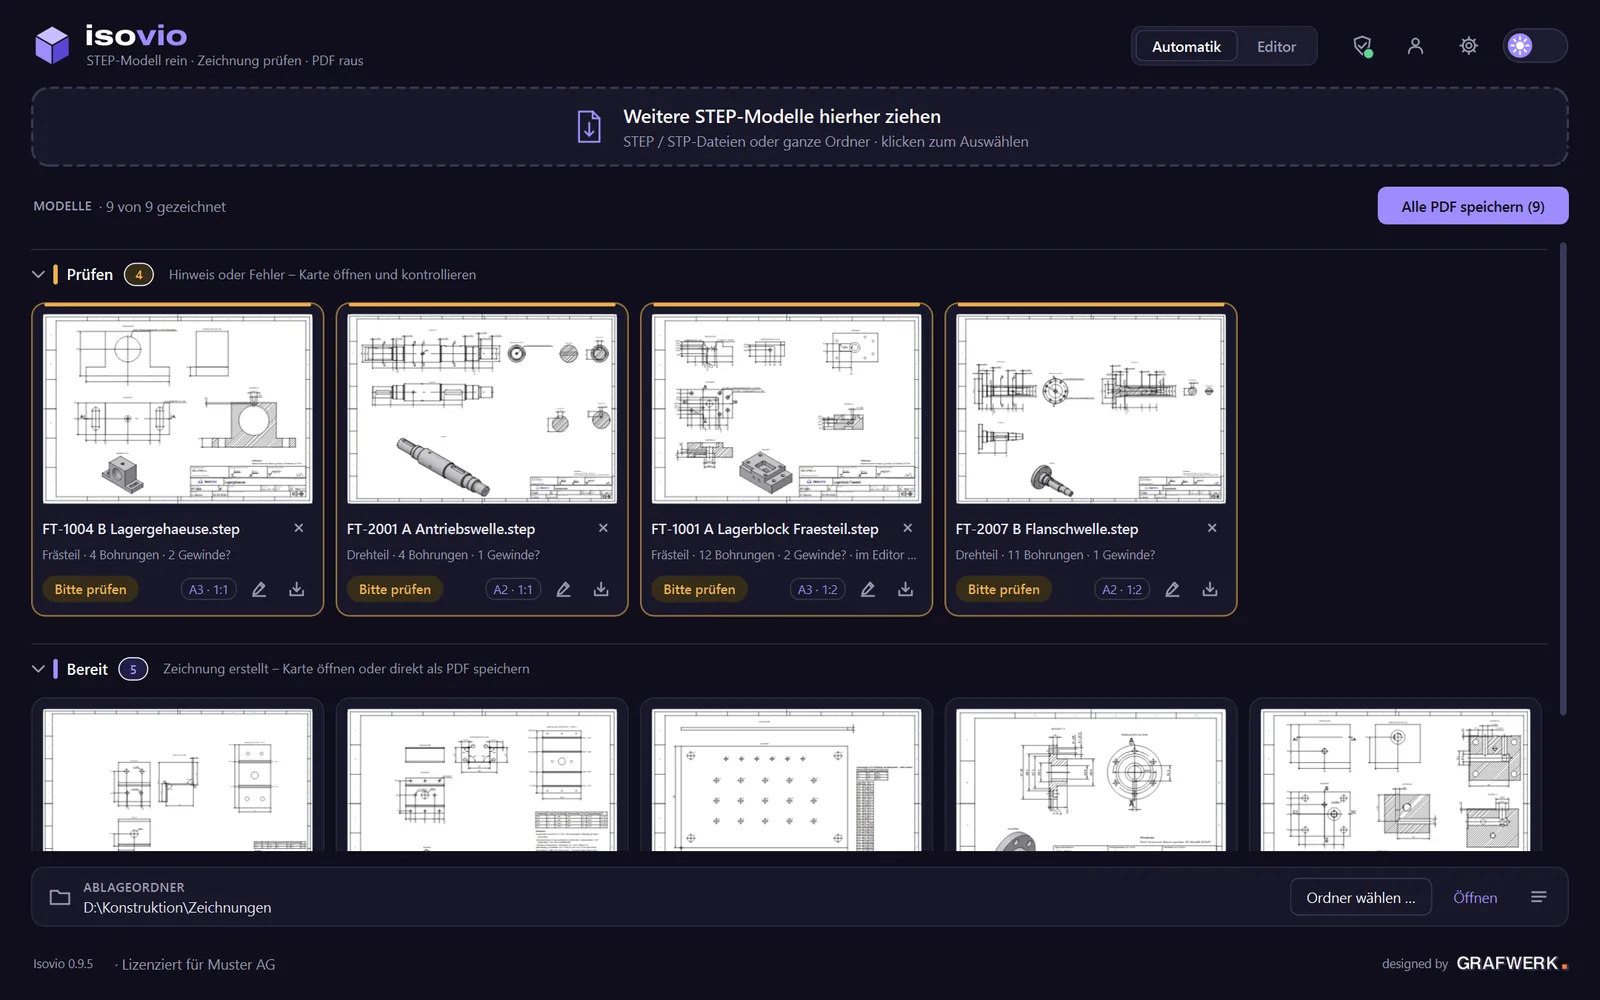Viewport: 1600px width, 1000px height.
Task: Switch to Editor mode
Action: (x=1276, y=47)
